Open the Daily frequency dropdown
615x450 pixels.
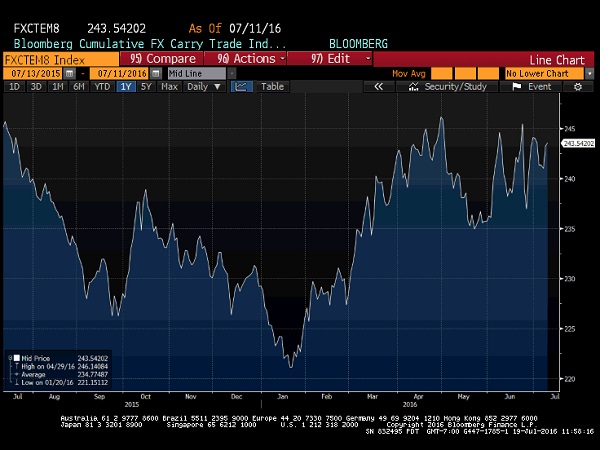(x=203, y=87)
